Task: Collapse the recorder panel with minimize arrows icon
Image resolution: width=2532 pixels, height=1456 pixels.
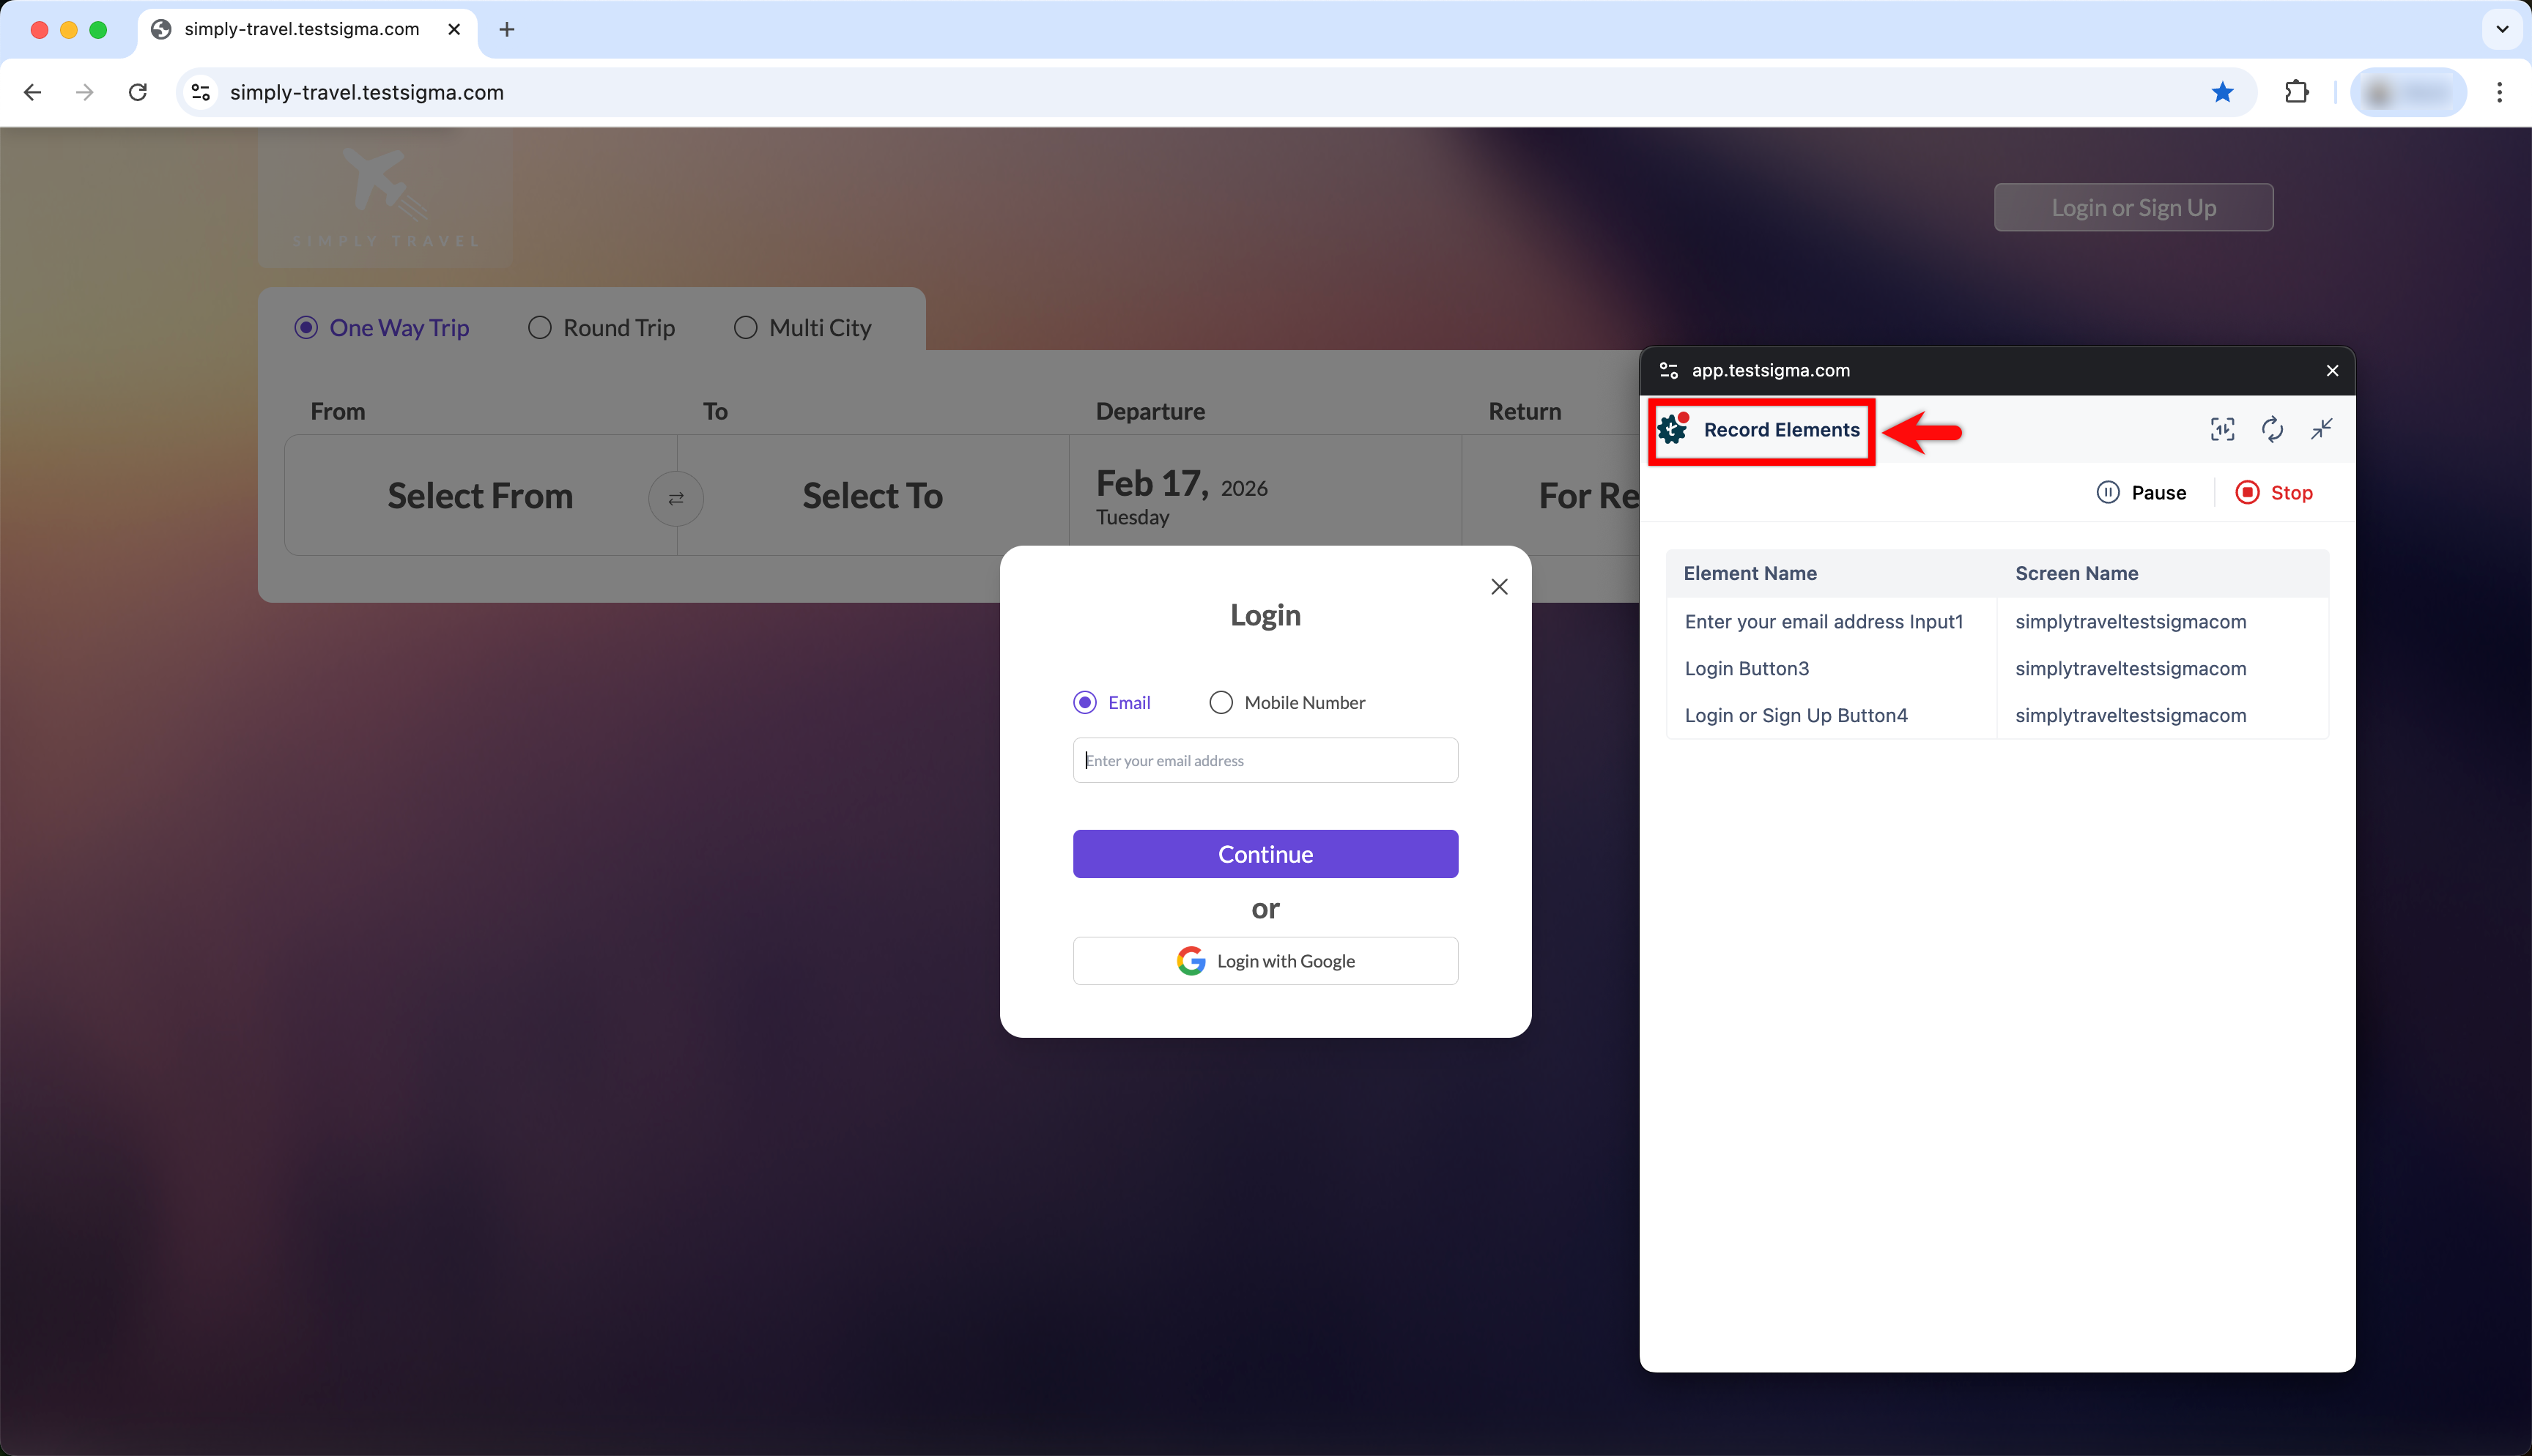Action: (x=2321, y=430)
